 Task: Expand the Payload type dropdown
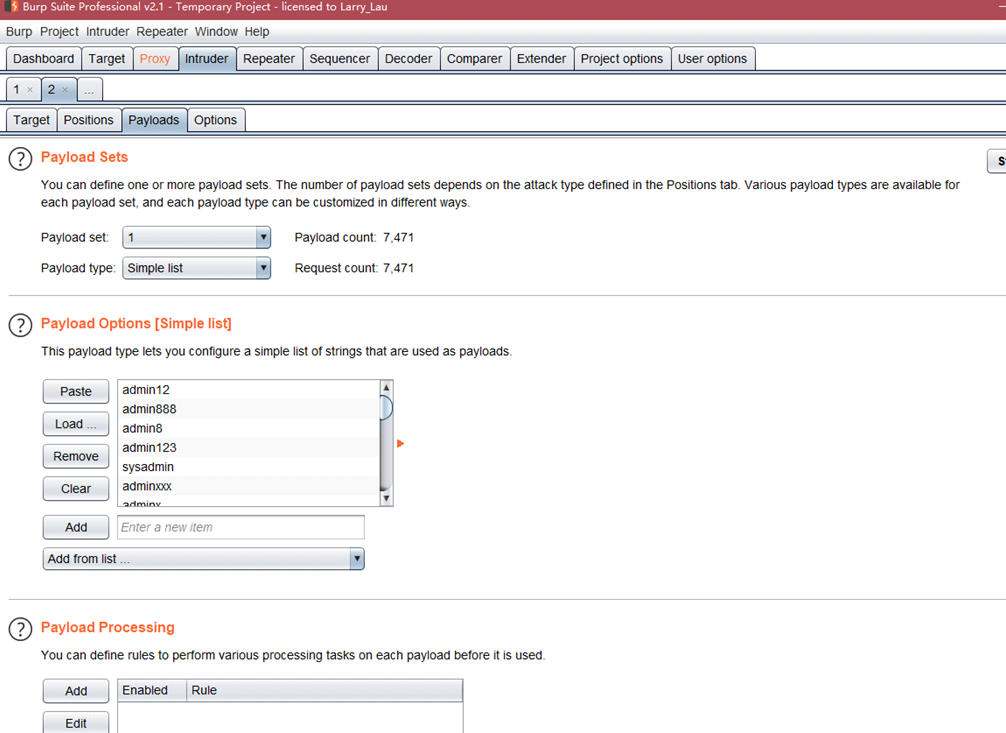[263, 268]
